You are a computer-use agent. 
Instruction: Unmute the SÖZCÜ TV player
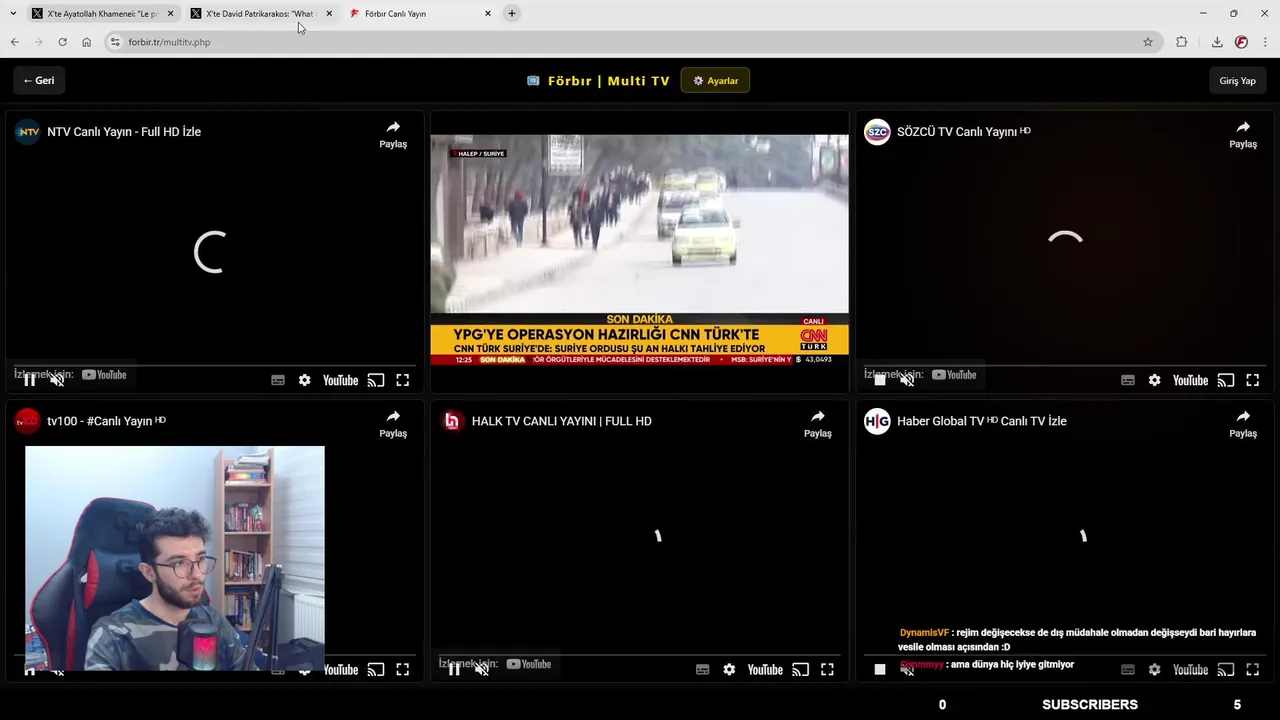[x=907, y=380]
